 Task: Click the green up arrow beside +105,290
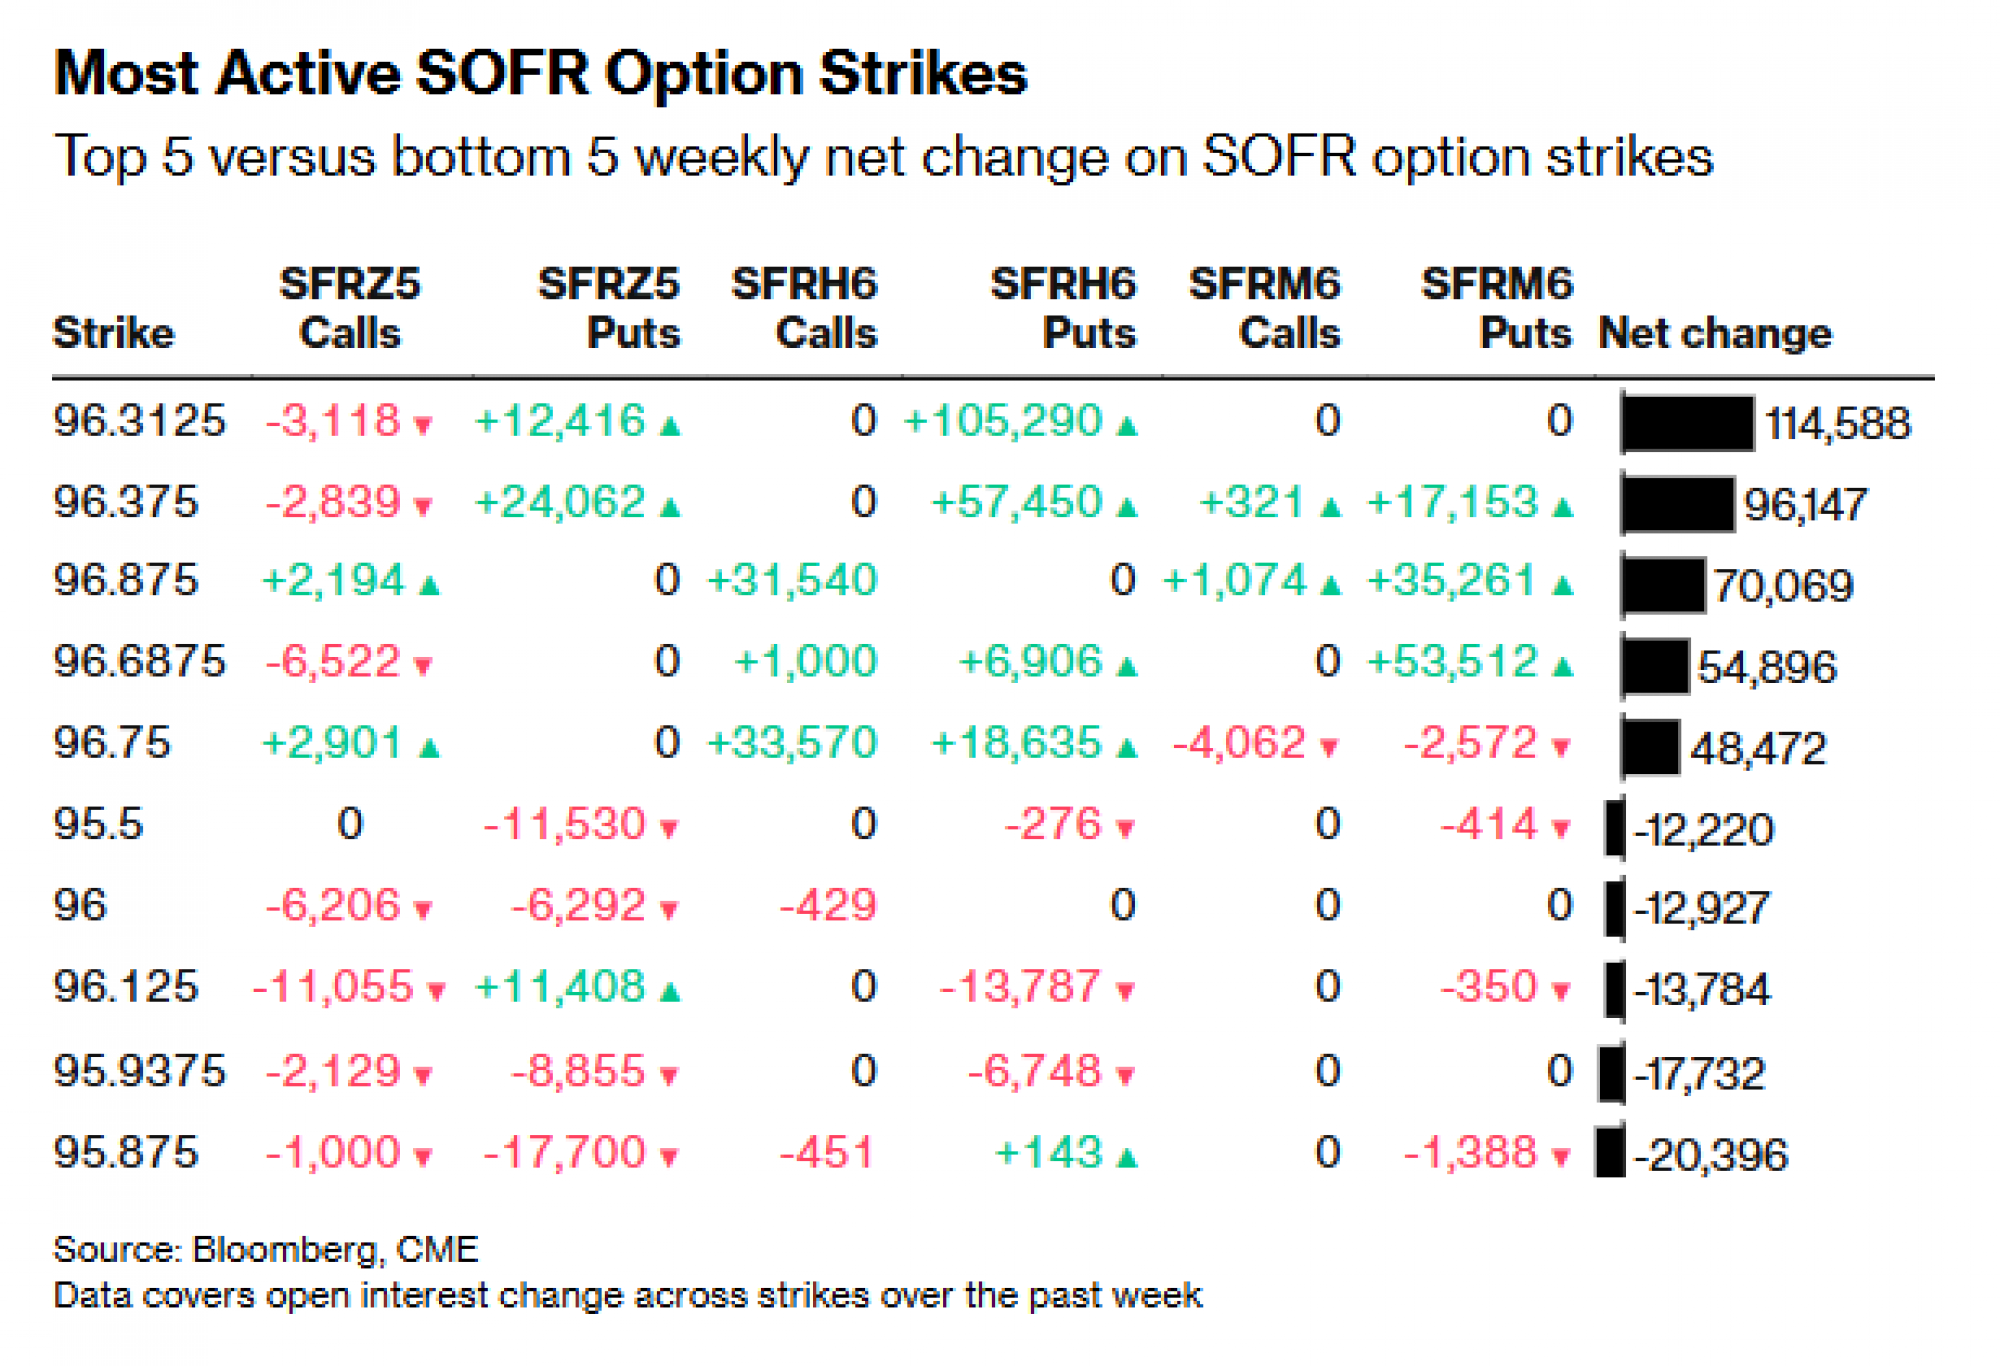1127,426
